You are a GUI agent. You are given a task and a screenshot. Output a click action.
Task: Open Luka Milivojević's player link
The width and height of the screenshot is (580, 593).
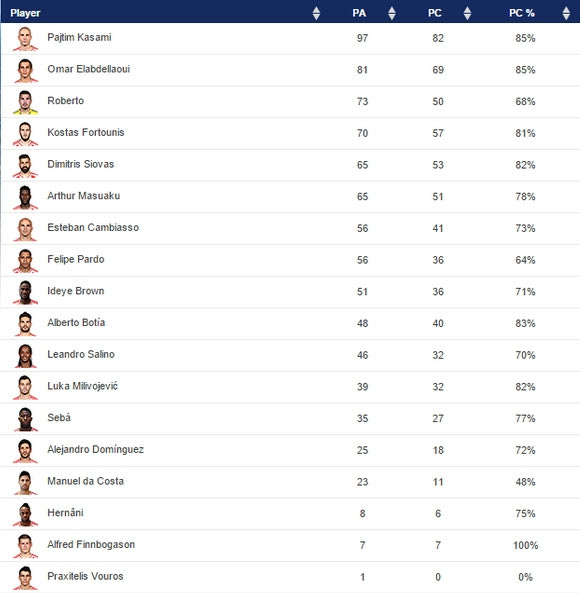(x=82, y=386)
